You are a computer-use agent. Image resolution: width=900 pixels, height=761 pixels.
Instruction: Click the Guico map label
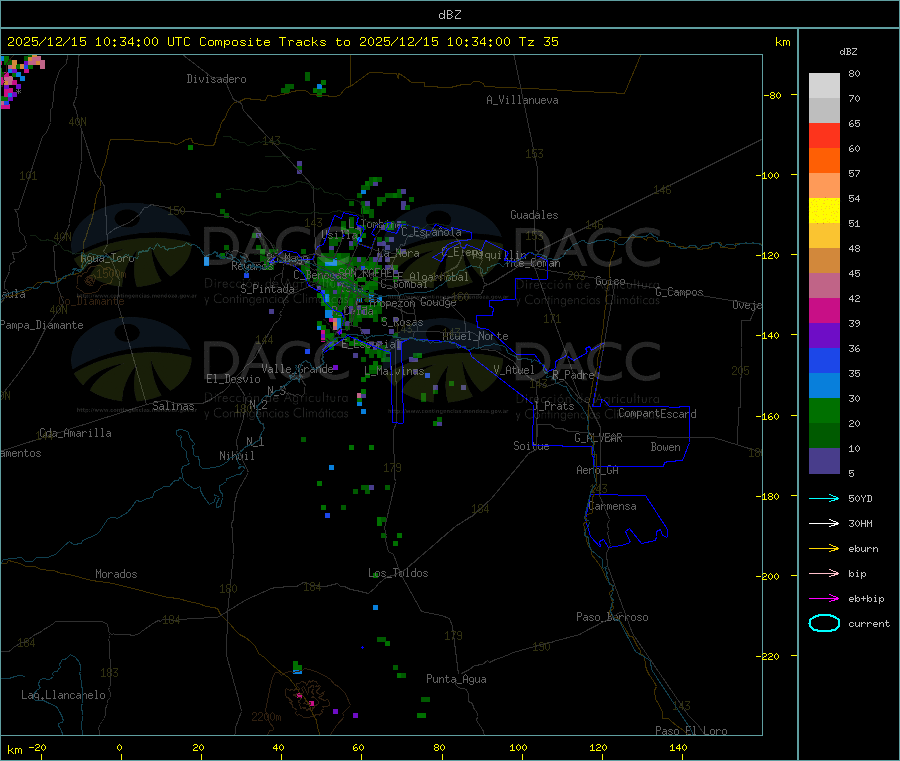[610, 282]
